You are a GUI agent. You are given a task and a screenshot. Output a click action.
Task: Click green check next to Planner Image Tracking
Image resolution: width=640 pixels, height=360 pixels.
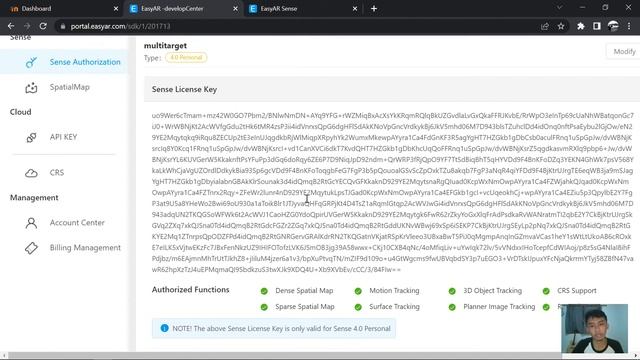452,307
